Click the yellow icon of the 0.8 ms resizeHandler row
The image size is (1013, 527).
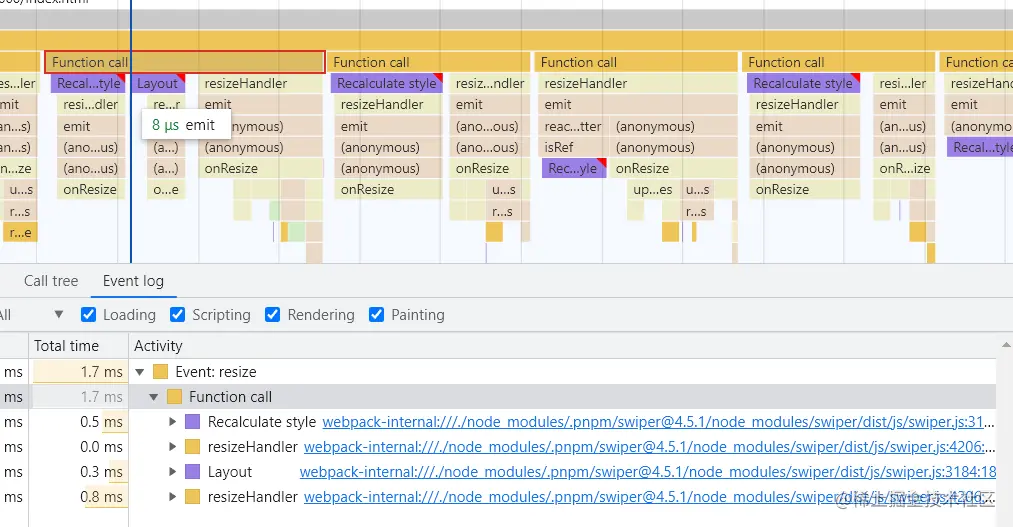tap(193, 497)
